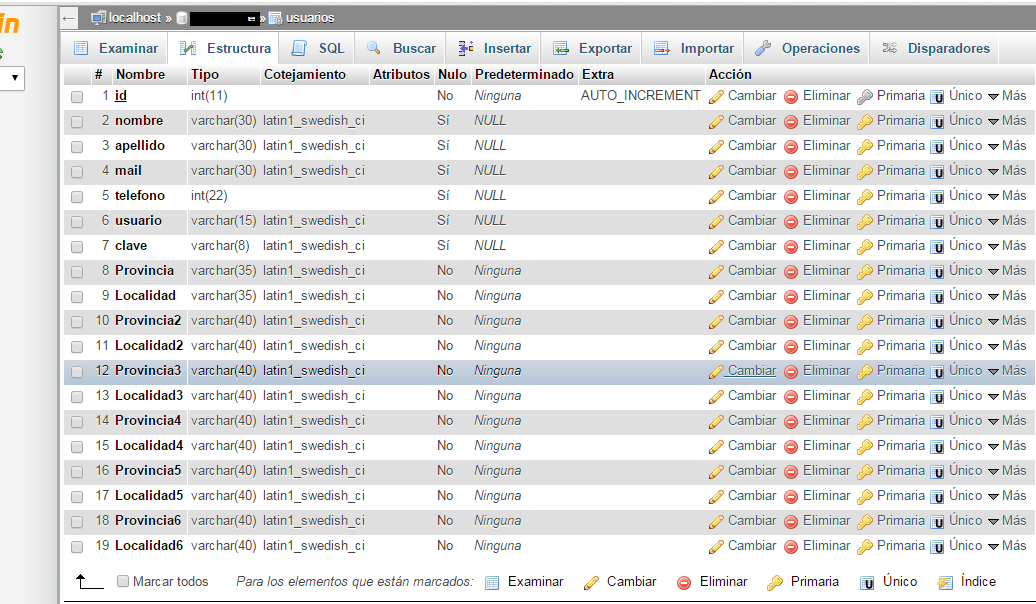
Task: Click the Único icon in the mail row
Action: point(937,172)
